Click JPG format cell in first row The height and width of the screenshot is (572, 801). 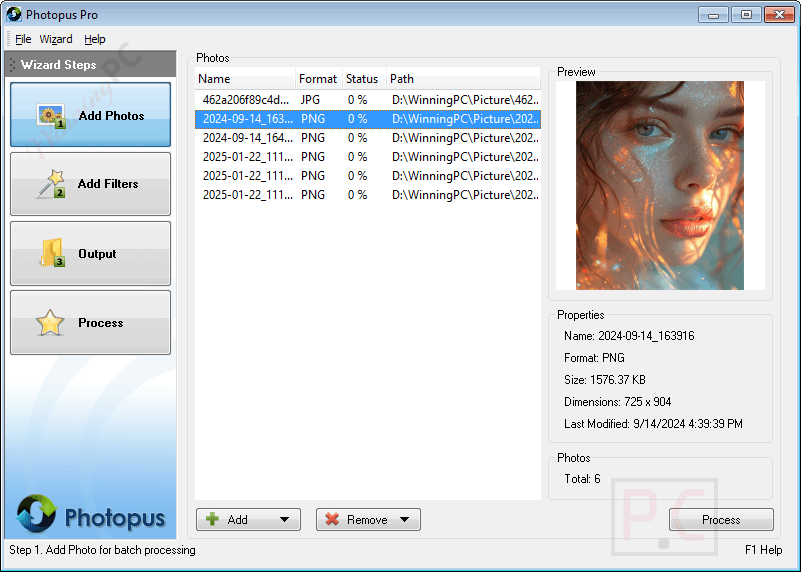[310, 100]
